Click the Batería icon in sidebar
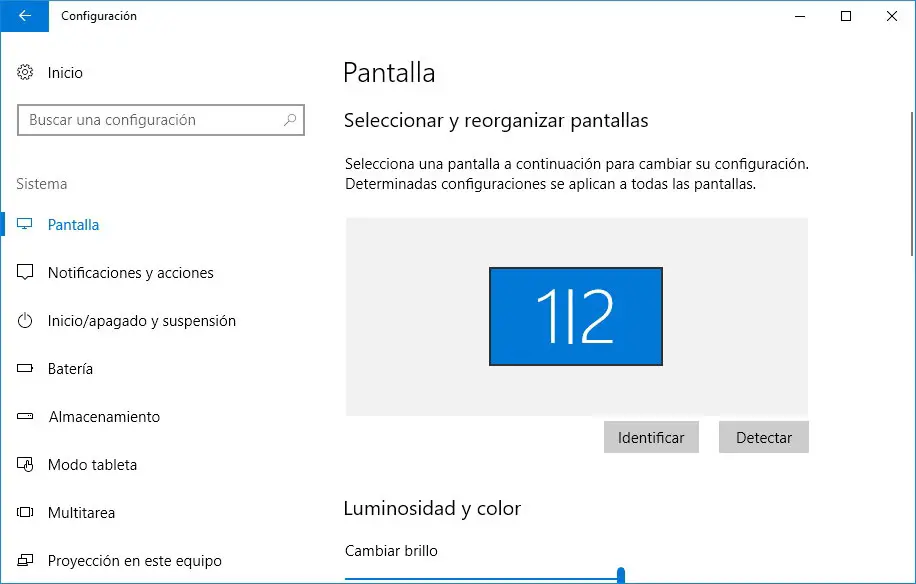The width and height of the screenshot is (916, 584). click(x=26, y=369)
